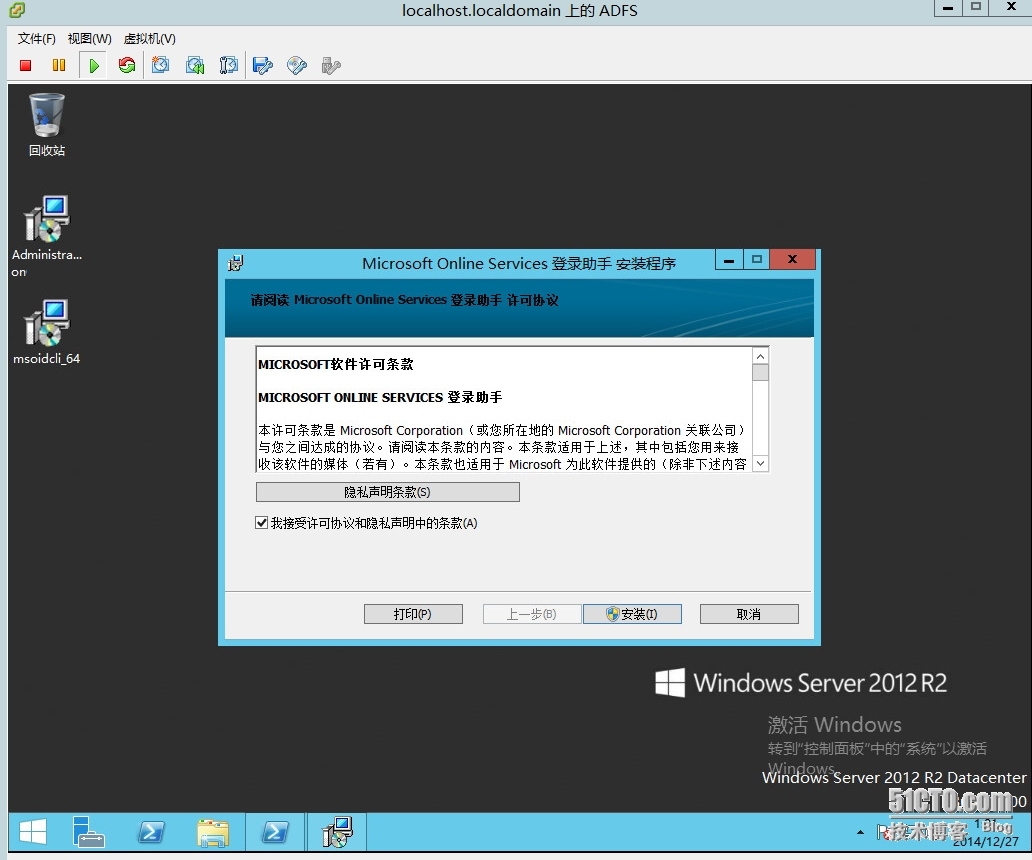Click the MICROSOFT ONLINE SERVICES 登录助手 text
Image resolution: width=1032 pixels, height=860 pixels.
[x=380, y=397]
